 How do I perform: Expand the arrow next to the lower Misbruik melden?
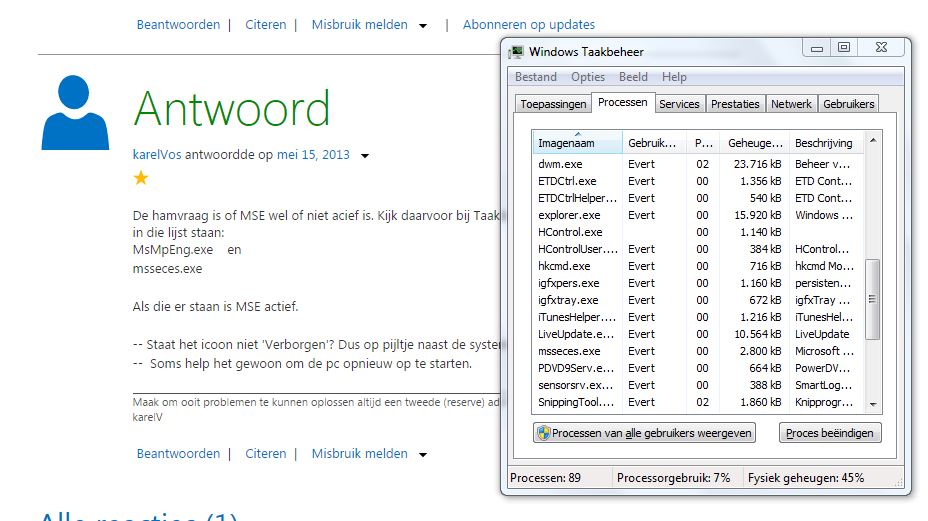[423, 455]
